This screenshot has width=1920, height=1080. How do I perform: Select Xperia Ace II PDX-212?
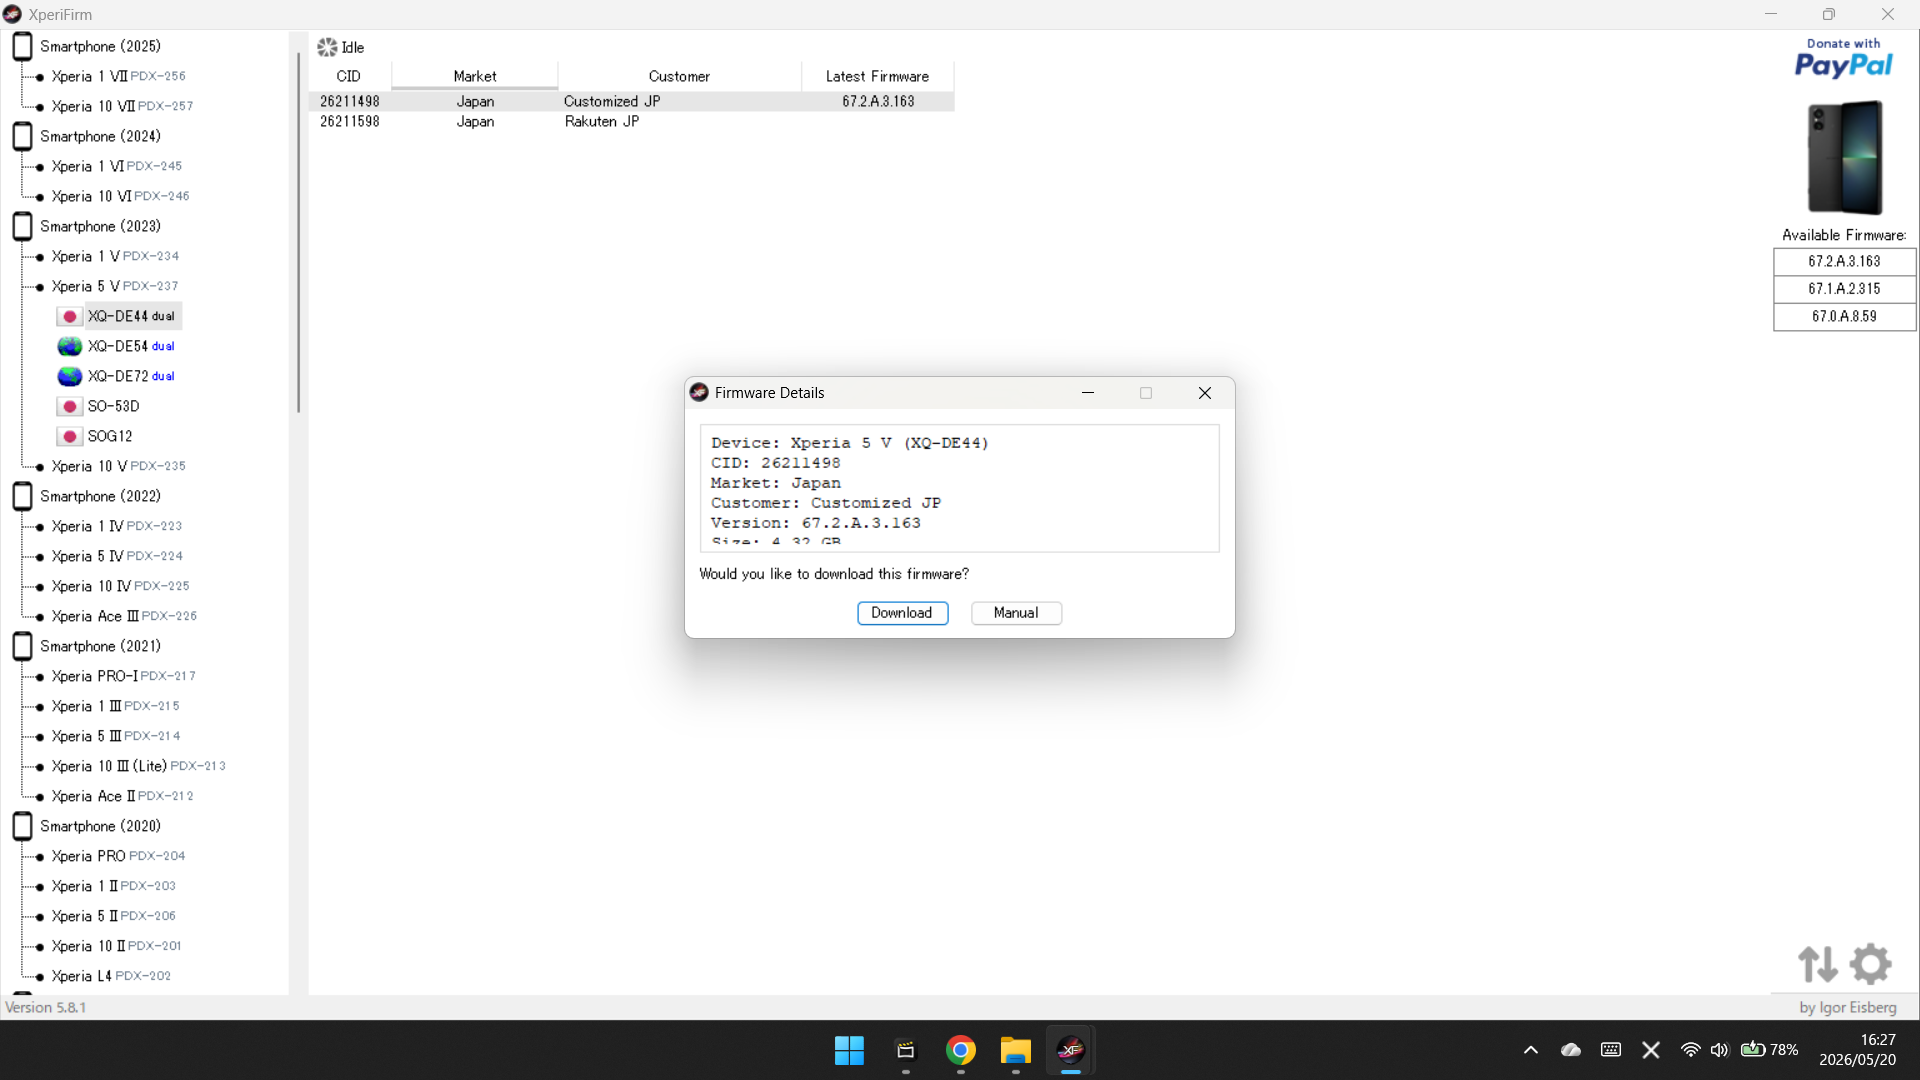[122, 796]
